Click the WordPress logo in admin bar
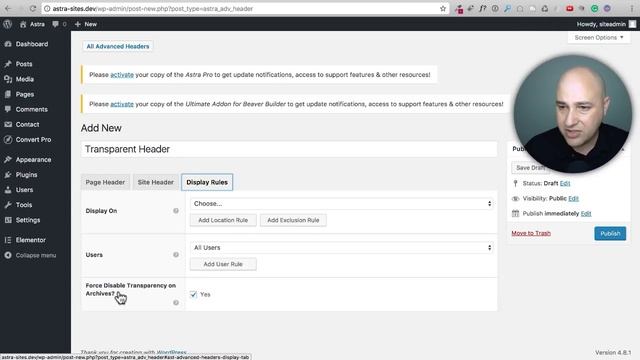Viewport: 640px width, 360px height. tap(7, 24)
